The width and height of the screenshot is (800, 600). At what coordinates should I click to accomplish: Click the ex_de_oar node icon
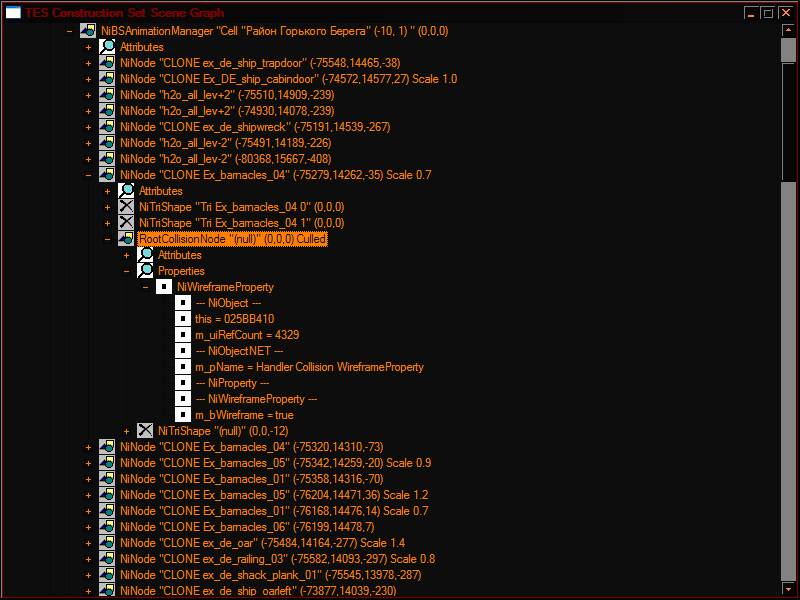click(x=107, y=543)
